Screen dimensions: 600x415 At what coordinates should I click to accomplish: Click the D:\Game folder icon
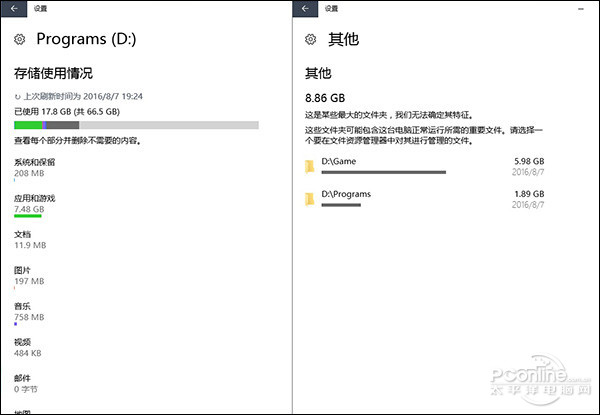coord(311,165)
